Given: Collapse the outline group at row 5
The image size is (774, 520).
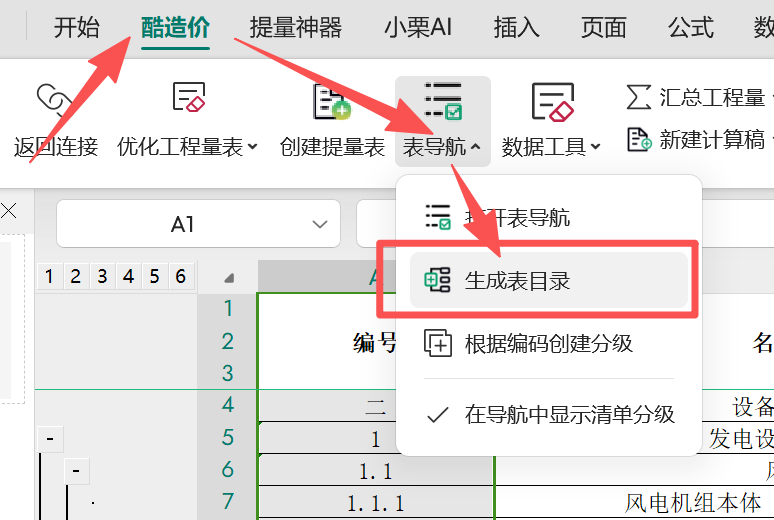Looking at the screenshot, I should [x=50, y=438].
